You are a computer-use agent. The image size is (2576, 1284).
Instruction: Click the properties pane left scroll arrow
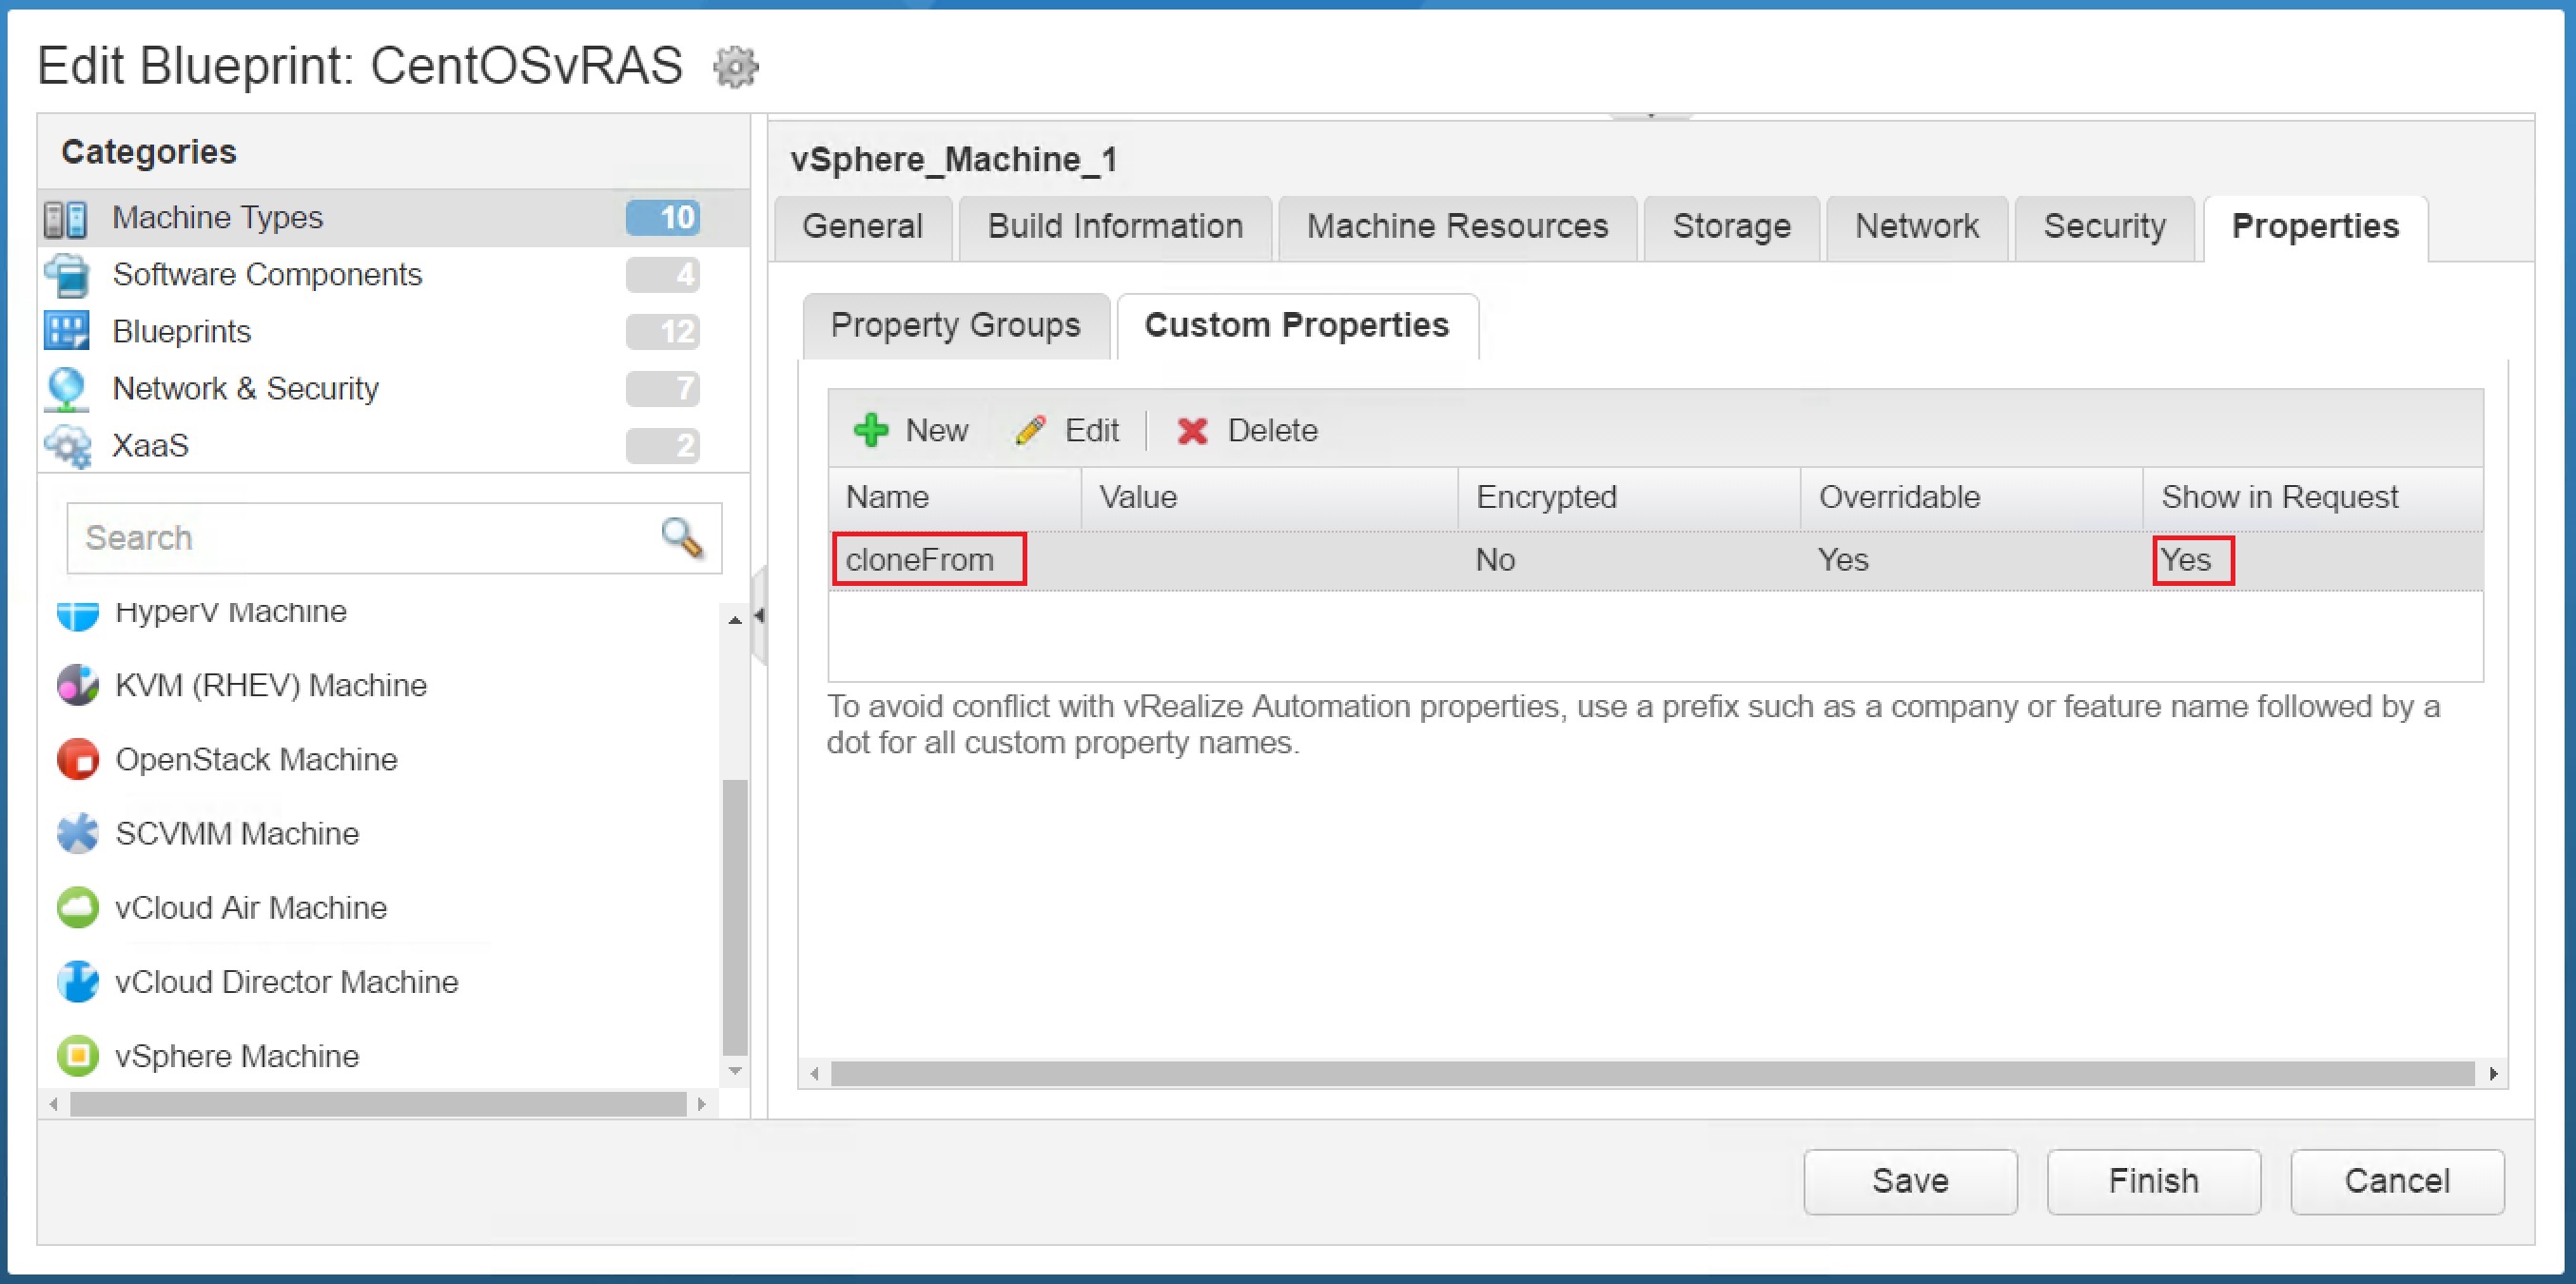[x=815, y=1074]
